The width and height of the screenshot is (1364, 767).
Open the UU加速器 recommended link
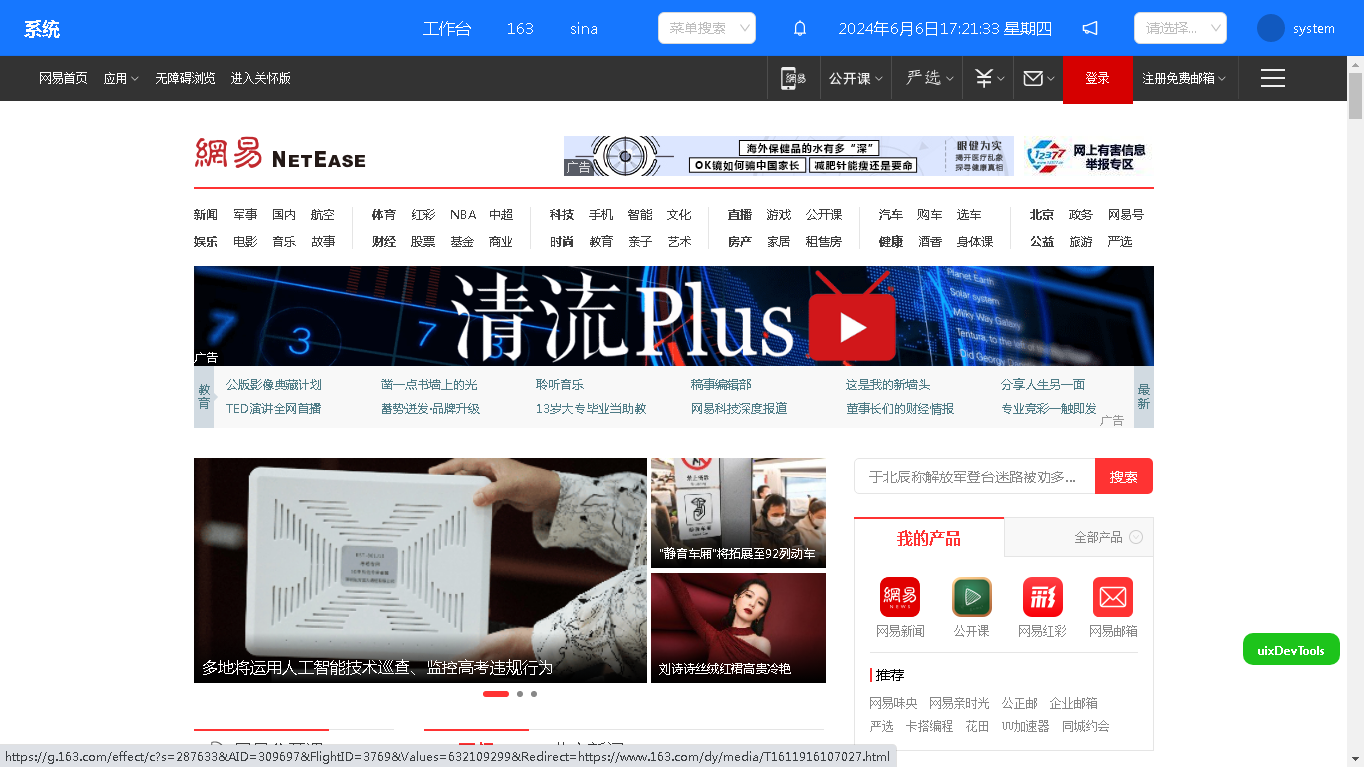1026,727
